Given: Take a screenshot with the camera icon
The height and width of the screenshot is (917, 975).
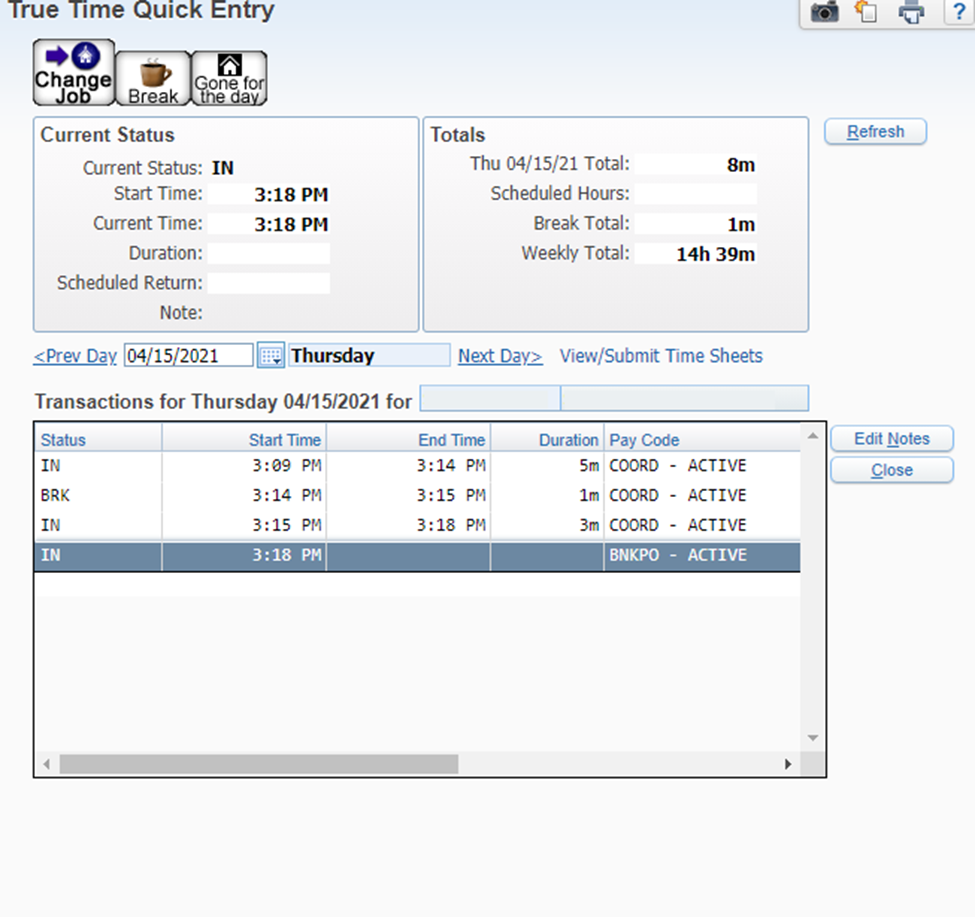Looking at the screenshot, I should click(x=825, y=11).
